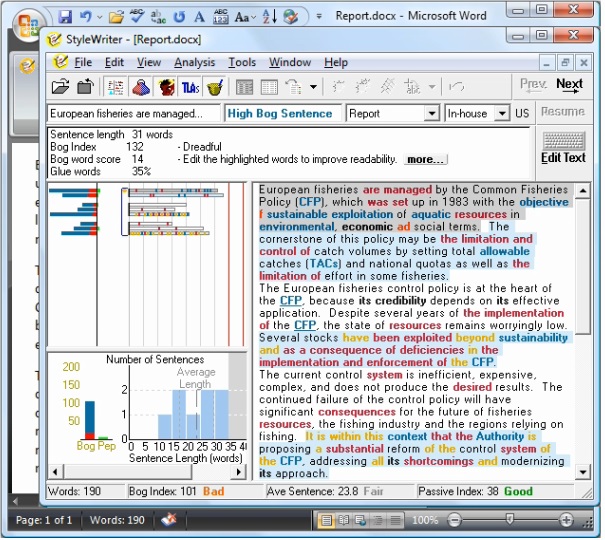Open the folder icon in Word's quick access toolbar
Image resolution: width=605 pixels, height=540 pixels.
pyautogui.click(x=116, y=17)
